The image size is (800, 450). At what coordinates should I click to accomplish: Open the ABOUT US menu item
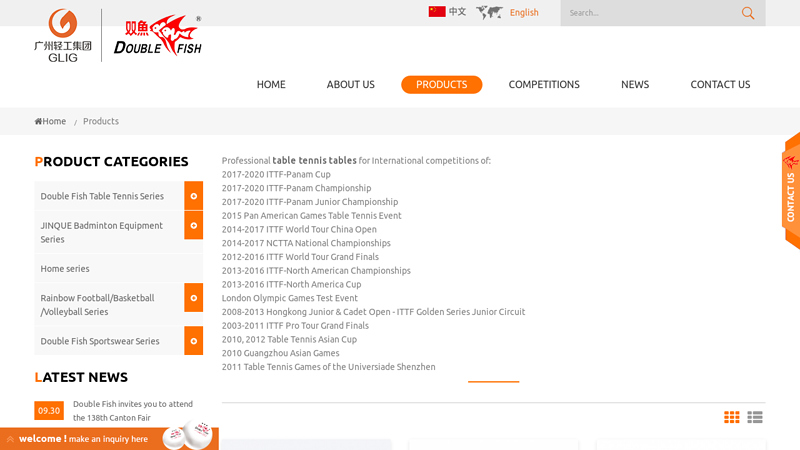click(351, 85)
